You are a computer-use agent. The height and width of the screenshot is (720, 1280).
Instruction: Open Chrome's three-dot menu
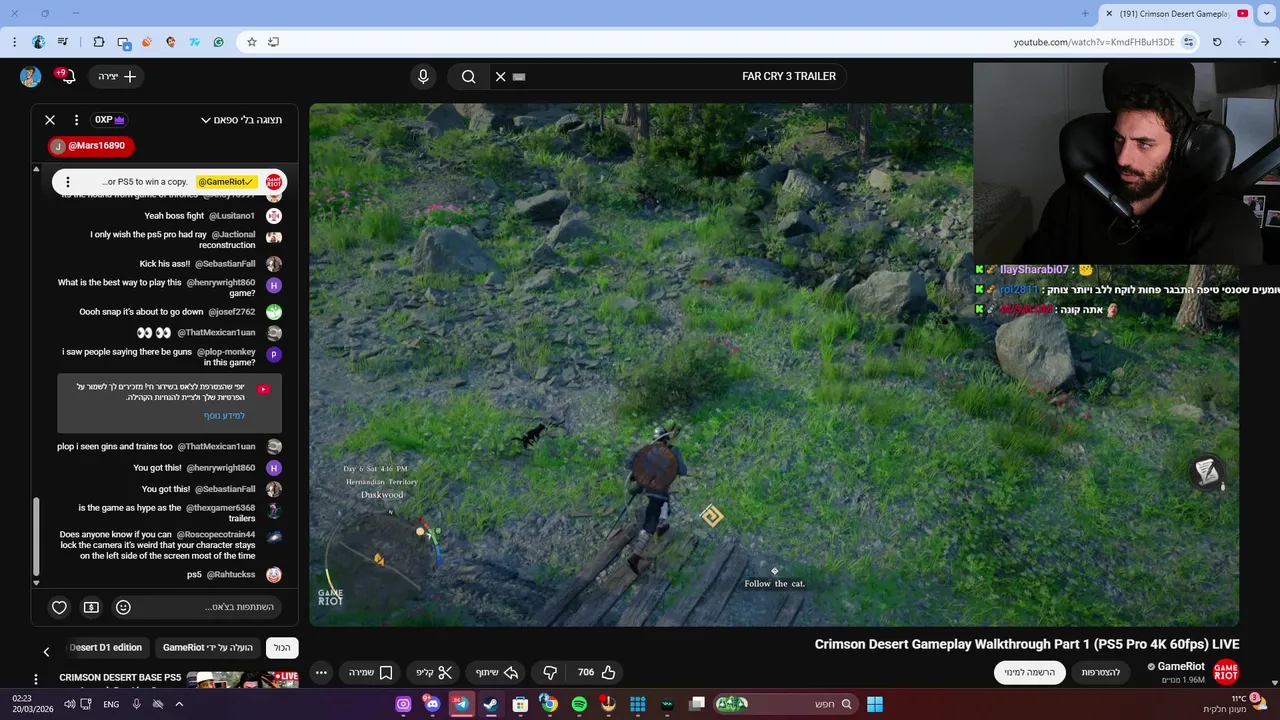14,42
